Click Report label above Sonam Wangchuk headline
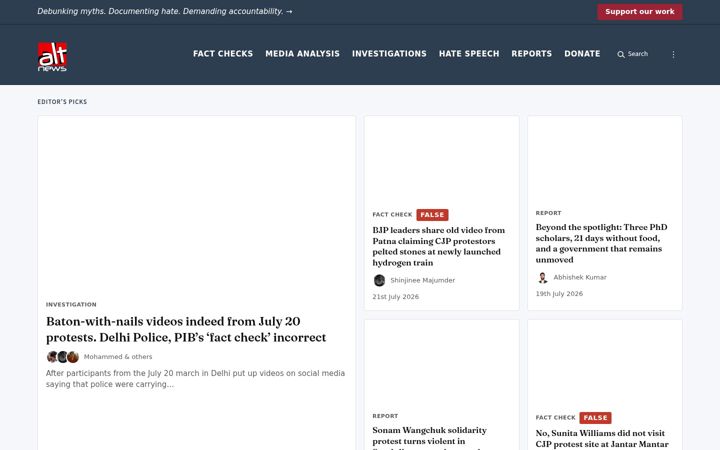Image resolution: width=720 pixels, height=450 pixels. click(x=385, y=416)
